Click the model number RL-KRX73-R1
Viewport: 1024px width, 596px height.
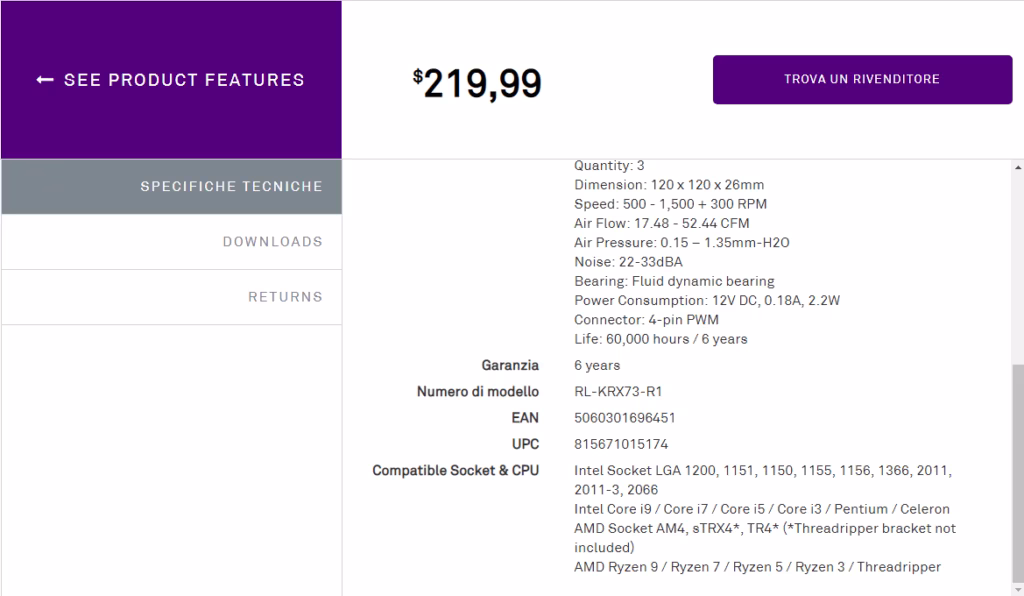(618, 392)
